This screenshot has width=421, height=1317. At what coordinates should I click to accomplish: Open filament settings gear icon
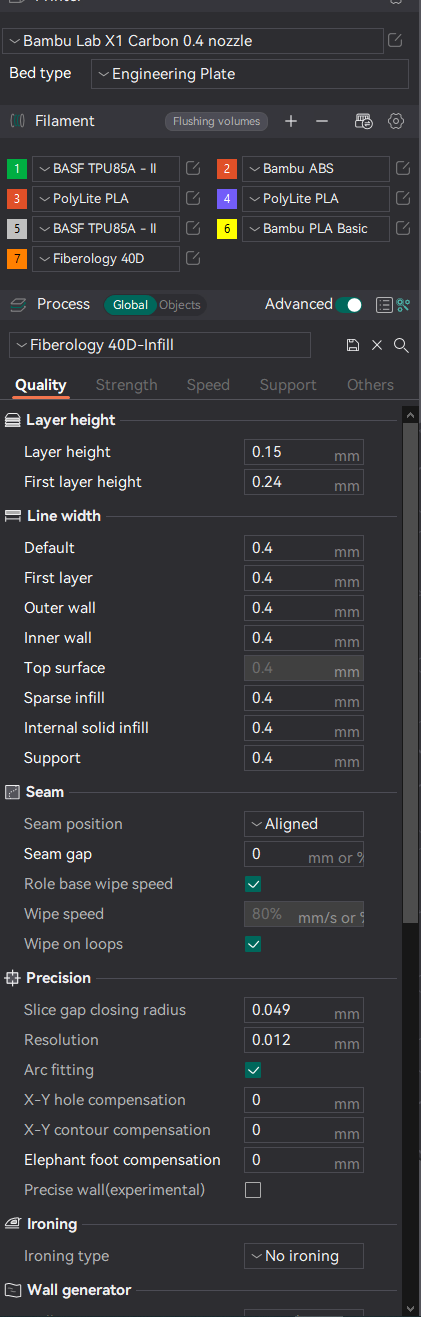(396, 121)
